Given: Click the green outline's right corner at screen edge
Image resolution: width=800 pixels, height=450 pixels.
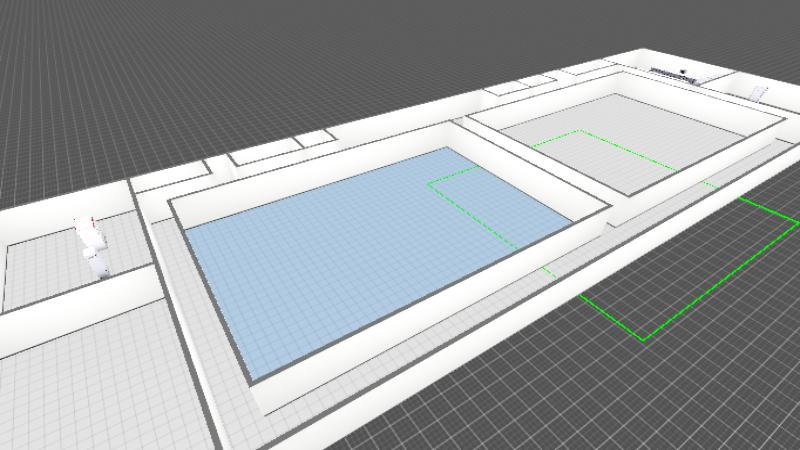Looking at the screenshot, I should tap(795, 221).
